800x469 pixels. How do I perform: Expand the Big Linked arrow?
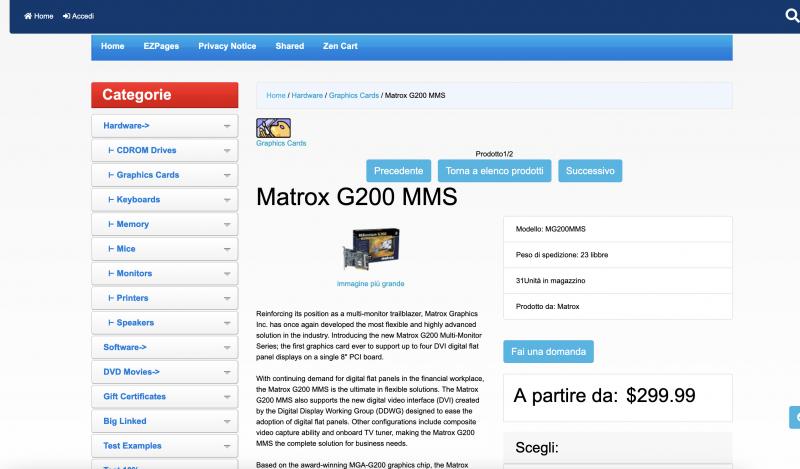tap(227, 422)
